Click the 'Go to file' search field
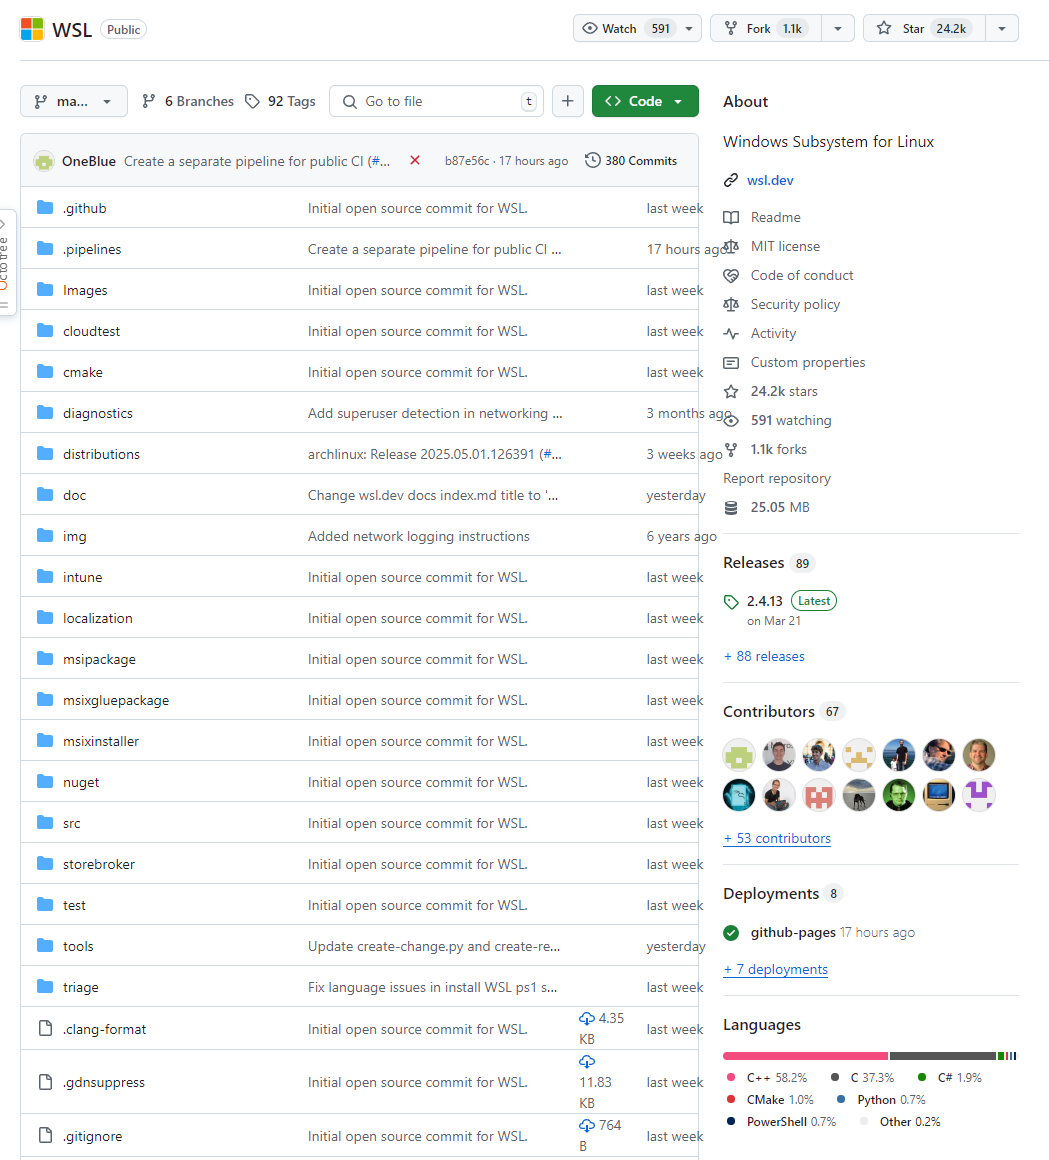The width and height of the screenshot is (1049, 1160). pyautogui.click(x=436, y=101)
